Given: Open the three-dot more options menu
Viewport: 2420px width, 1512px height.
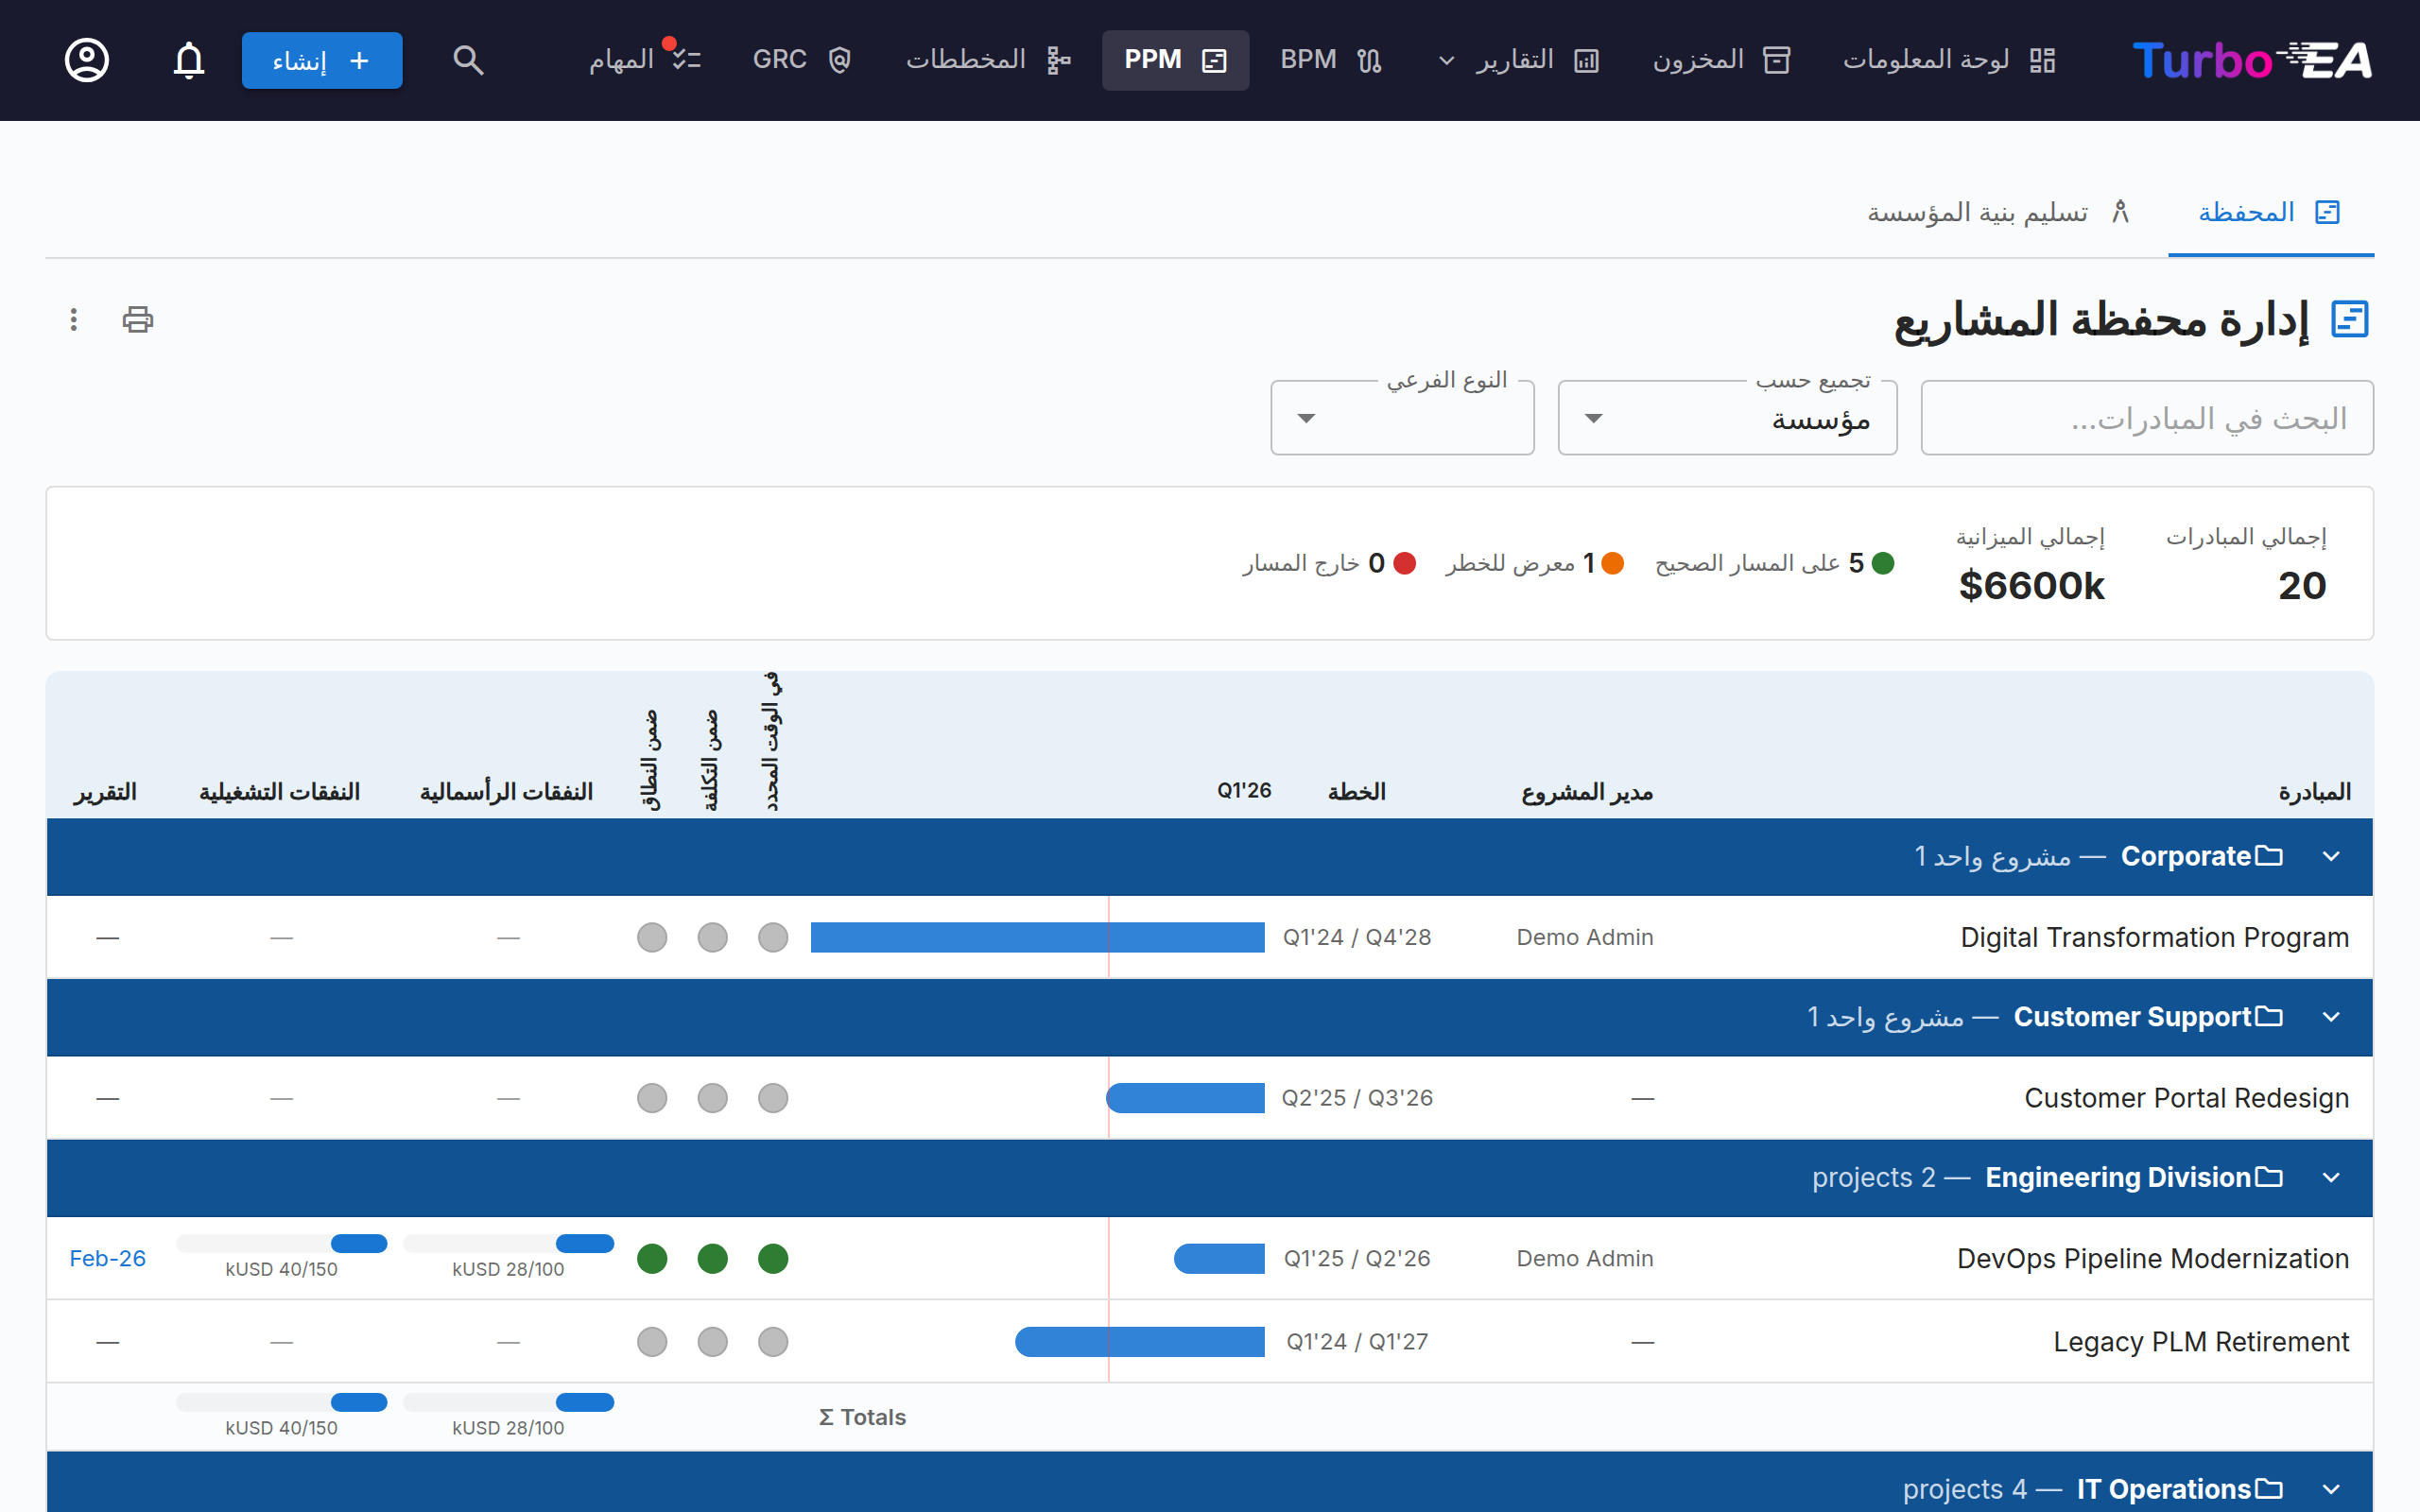Looking at the screenshot, I should pos(73,319).
